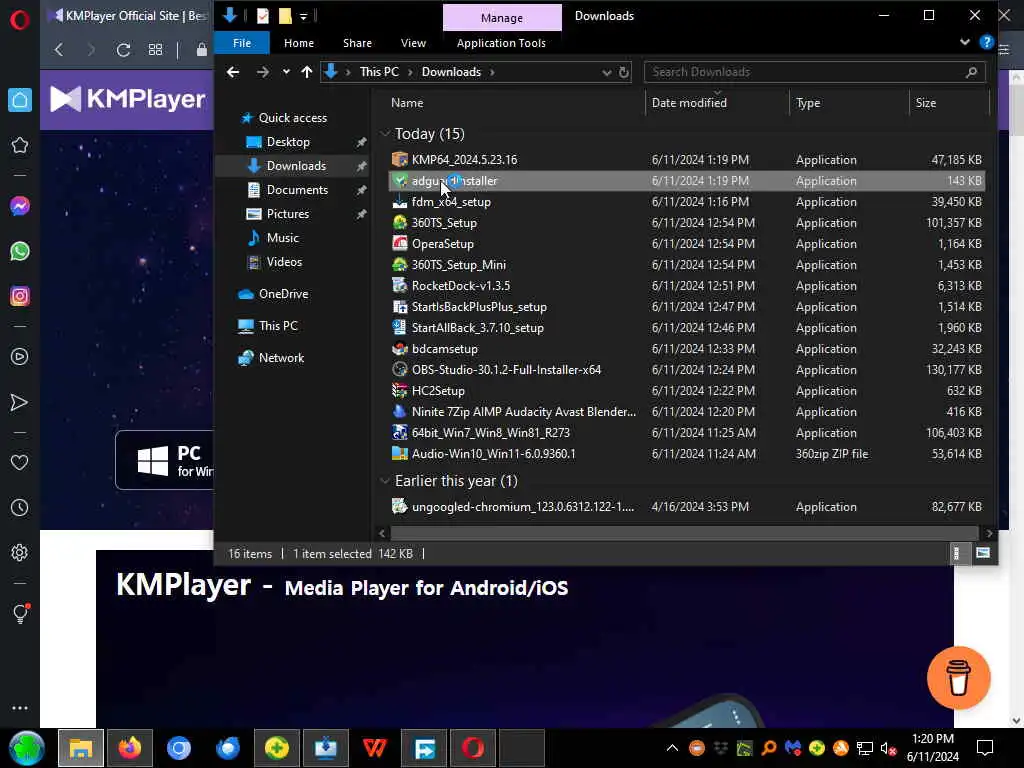Open Messenger in the Opera sidebar
Viewport: 1024px width, 768px height.
(x=20, y=206)
